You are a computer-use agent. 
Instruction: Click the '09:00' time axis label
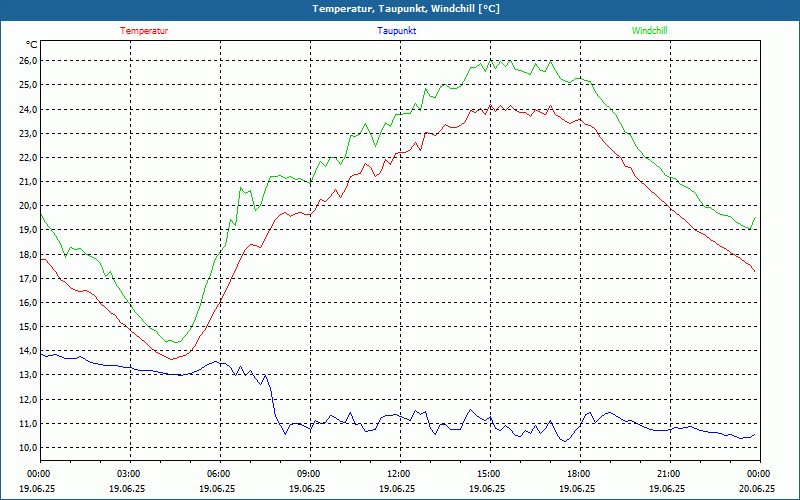click(x=308, y=474)
